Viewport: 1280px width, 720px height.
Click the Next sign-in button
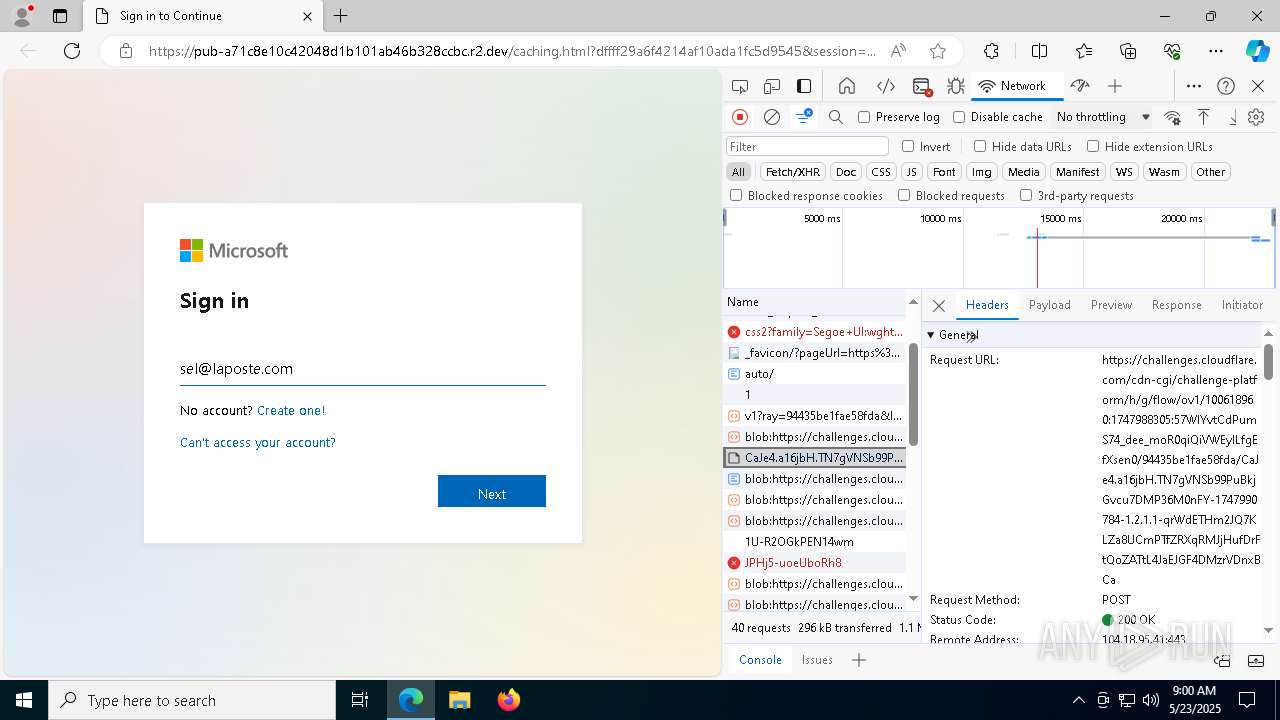point(492,491)
